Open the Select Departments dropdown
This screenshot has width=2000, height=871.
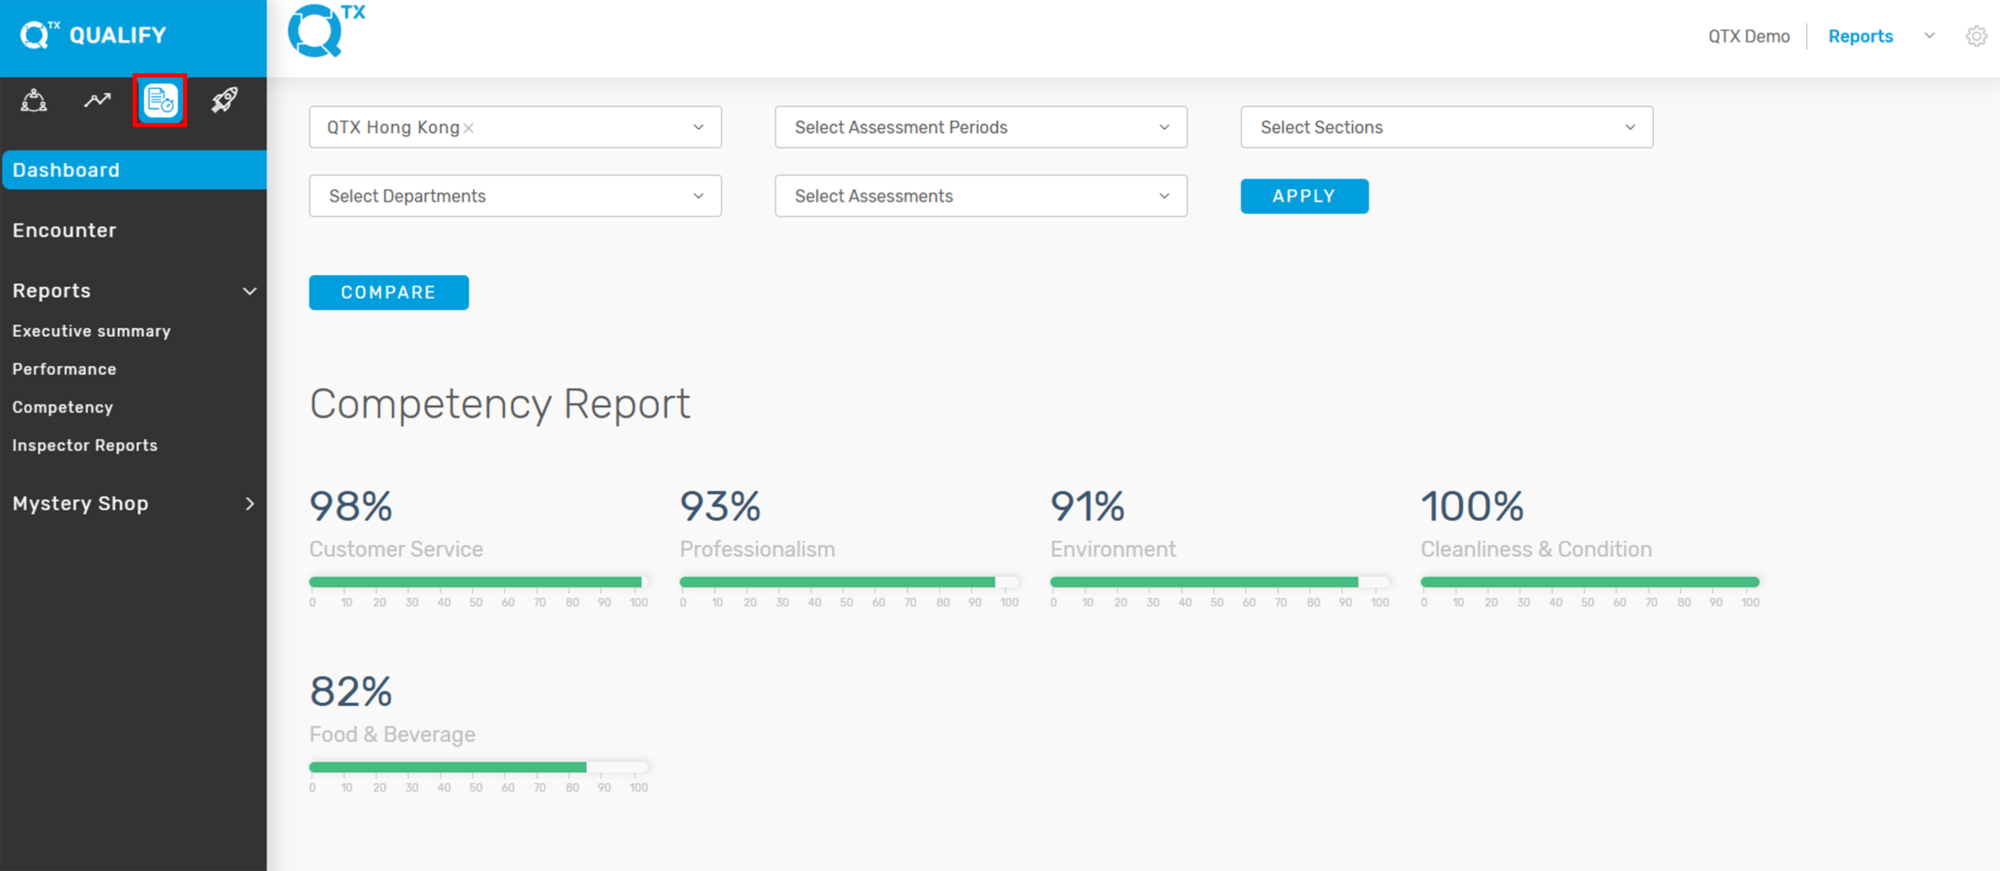click(515, 196)
